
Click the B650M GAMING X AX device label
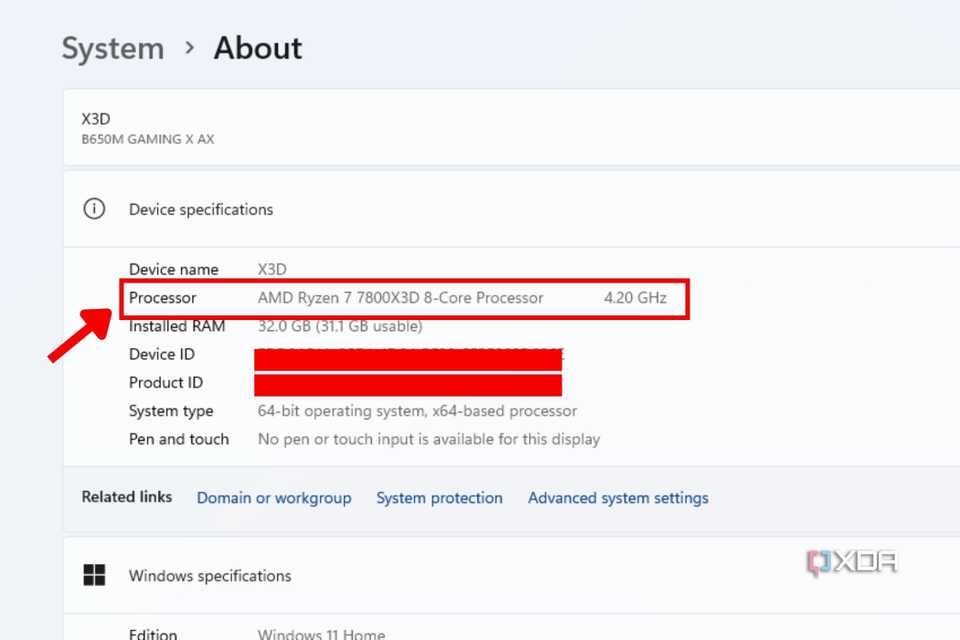tap(147, 139)
